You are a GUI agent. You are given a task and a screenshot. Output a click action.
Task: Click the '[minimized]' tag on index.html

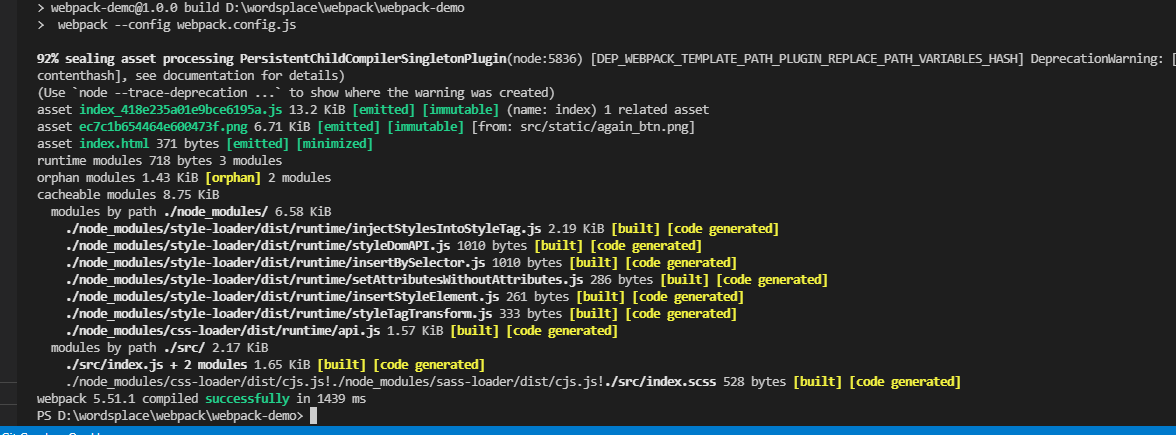tap(334, 143)
